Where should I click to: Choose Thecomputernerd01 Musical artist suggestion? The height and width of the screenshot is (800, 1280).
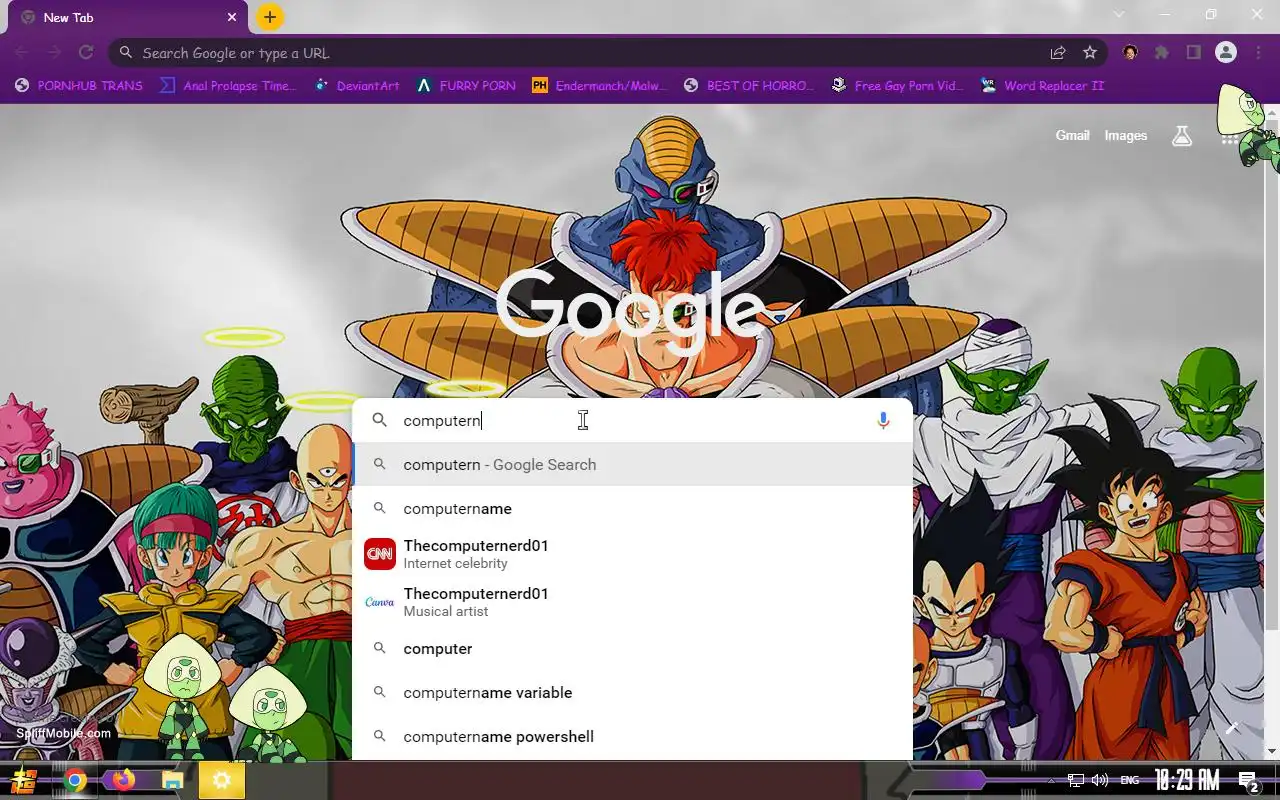coord(633,602)
